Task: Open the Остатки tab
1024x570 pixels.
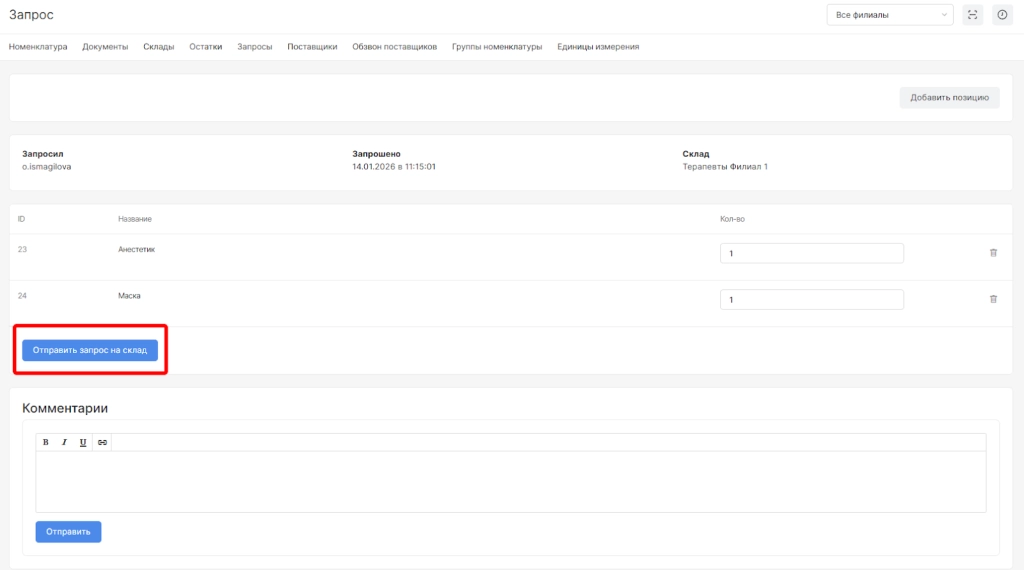Action: 205,47
